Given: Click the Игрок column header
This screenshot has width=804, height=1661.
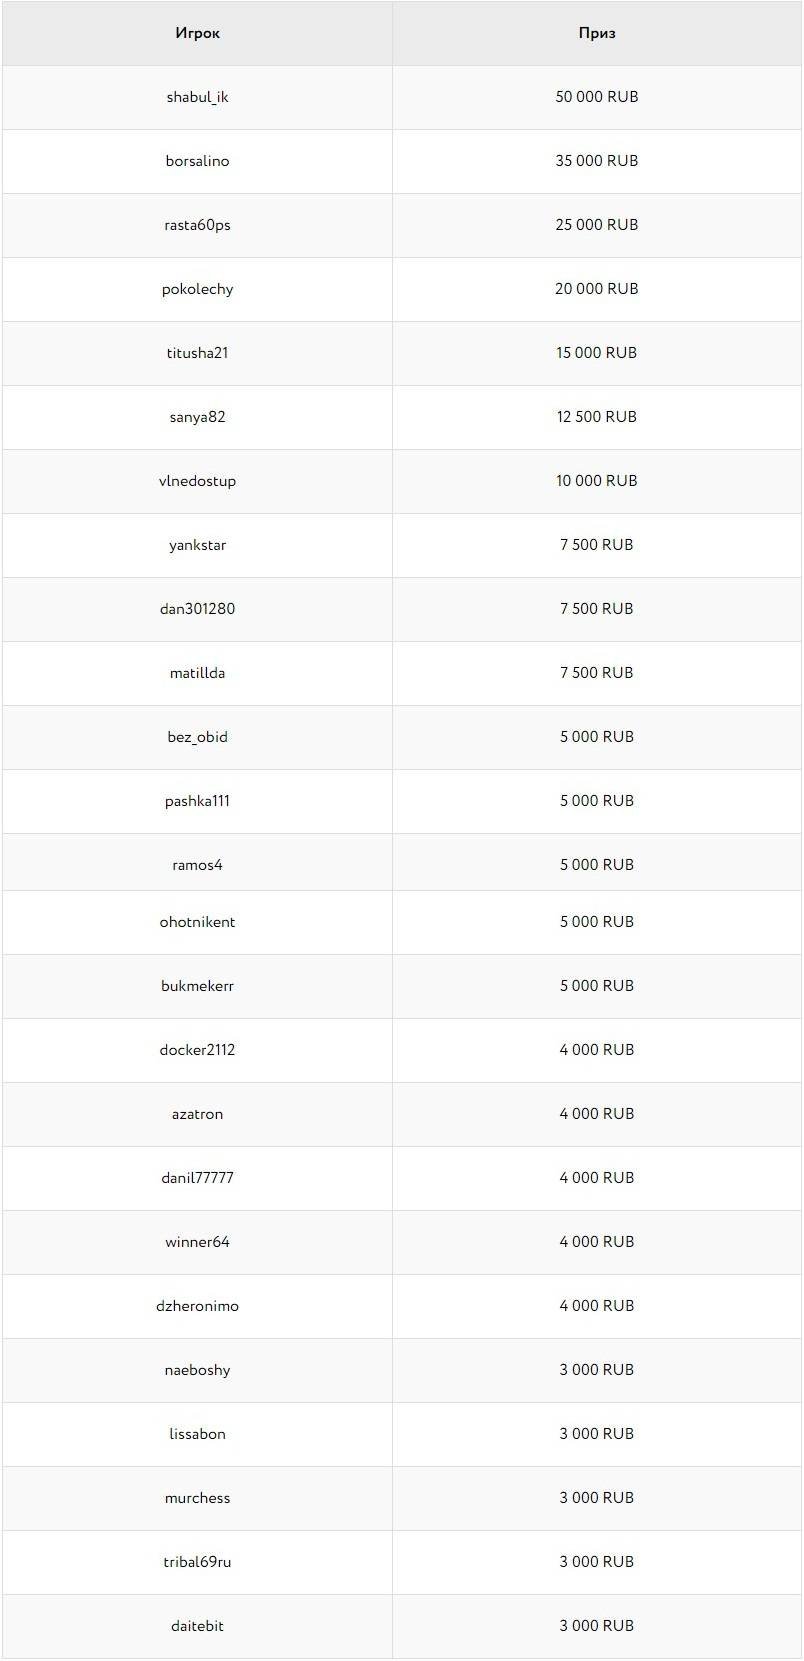Looking at the screenshot, I should coord(197,33).
